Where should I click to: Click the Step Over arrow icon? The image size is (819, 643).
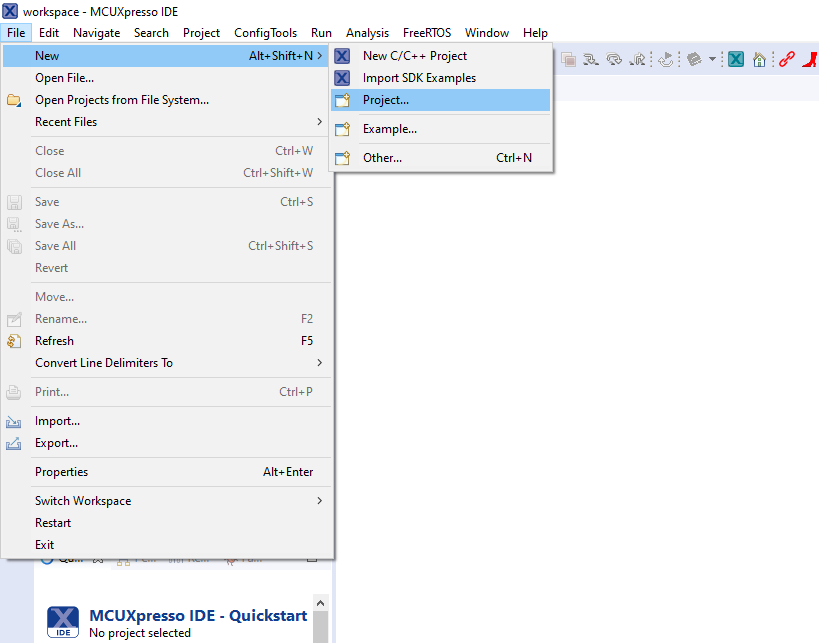click(615, 59)
